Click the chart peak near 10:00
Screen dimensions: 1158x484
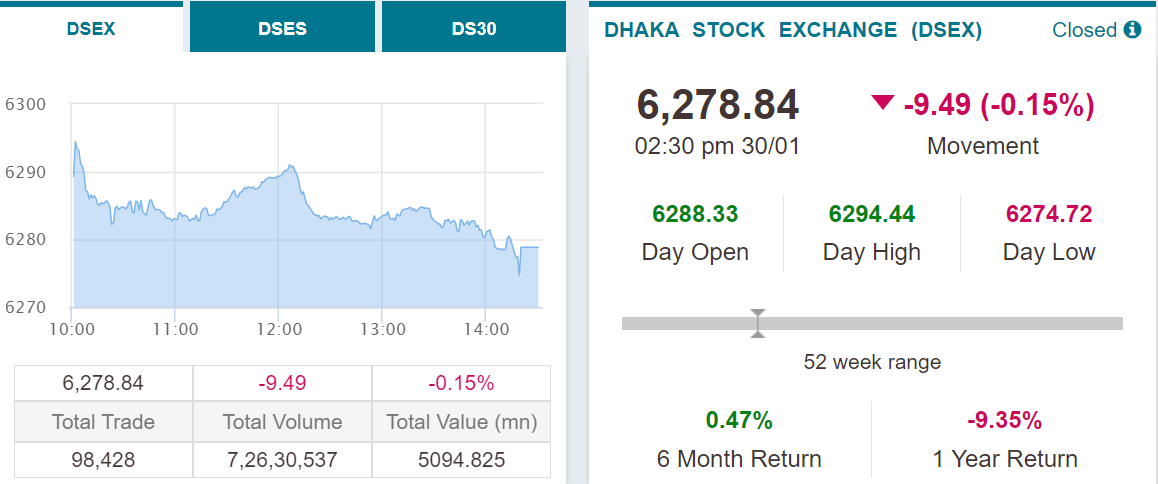(75, 142)
